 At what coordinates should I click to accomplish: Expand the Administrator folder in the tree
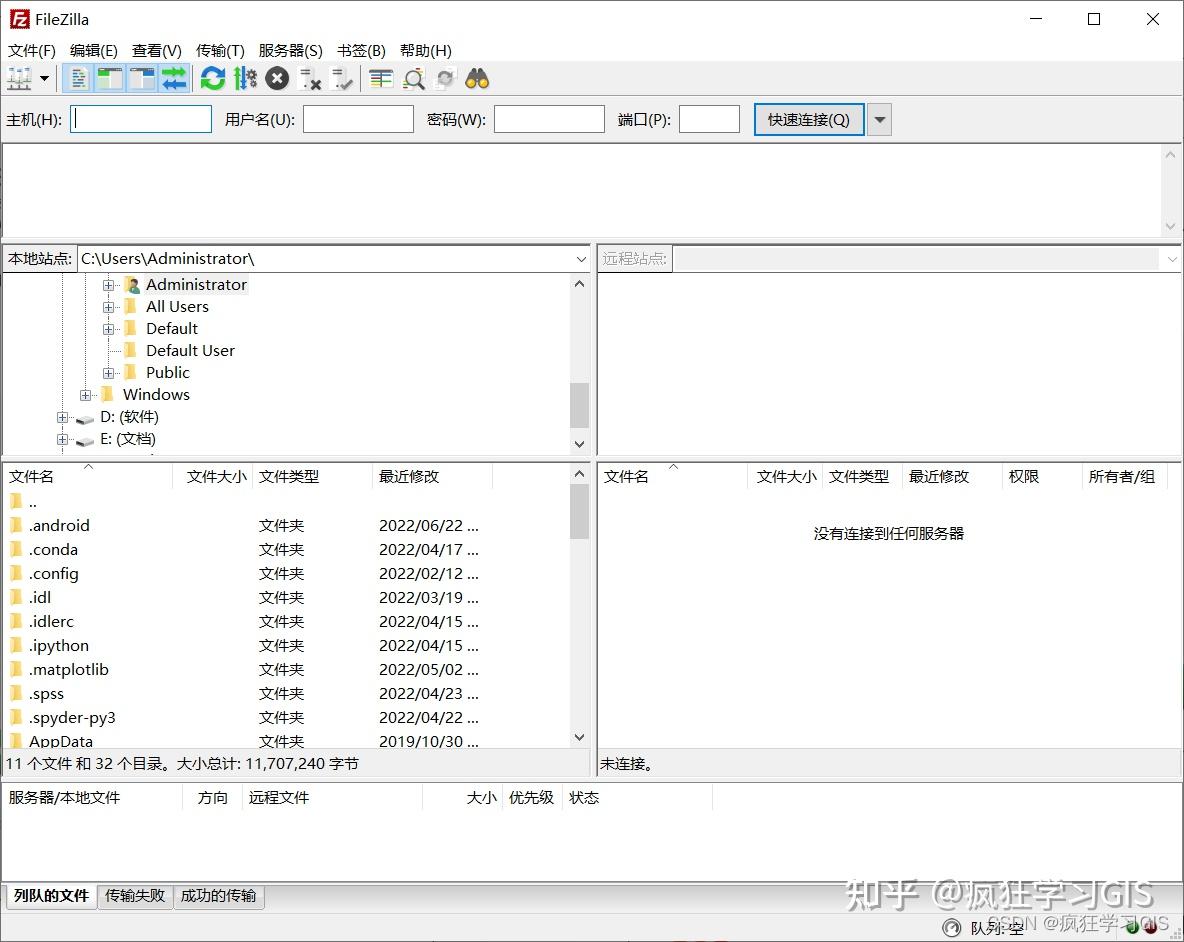pyautogui.click(x=110, y=284)
